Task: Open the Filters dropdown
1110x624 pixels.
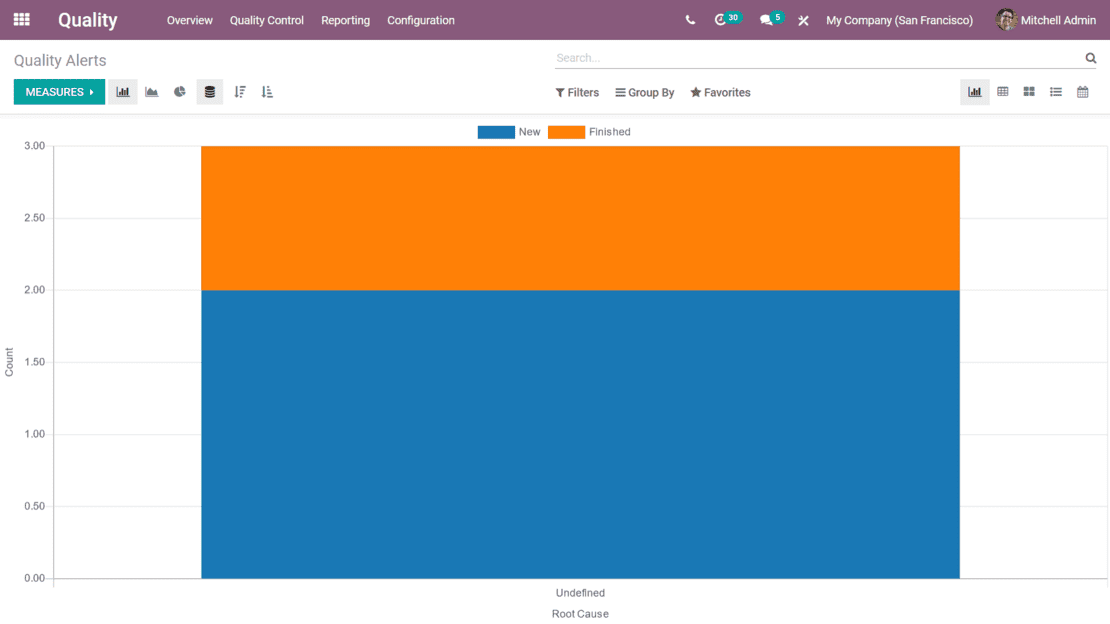Action: point(577,93)
